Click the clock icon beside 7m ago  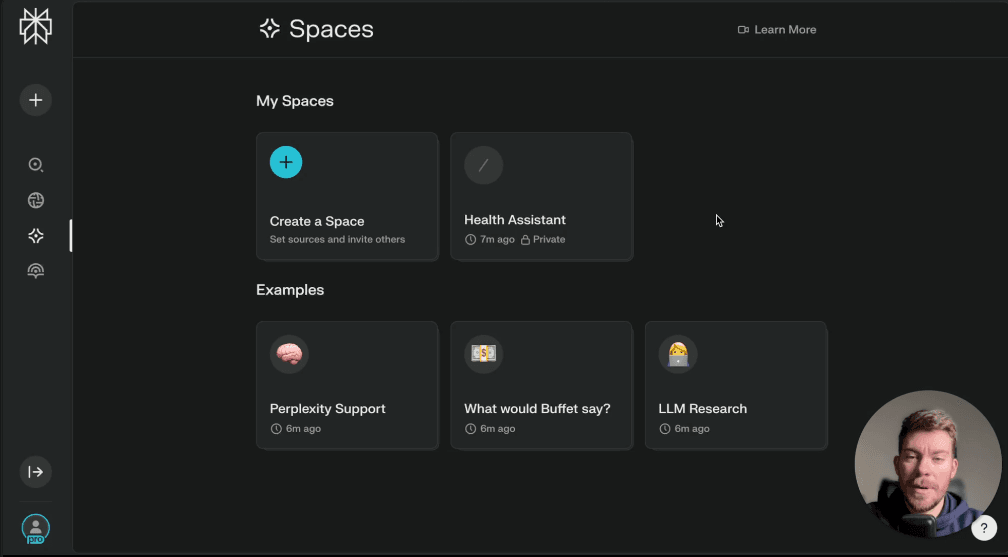[x=471, y=240]
